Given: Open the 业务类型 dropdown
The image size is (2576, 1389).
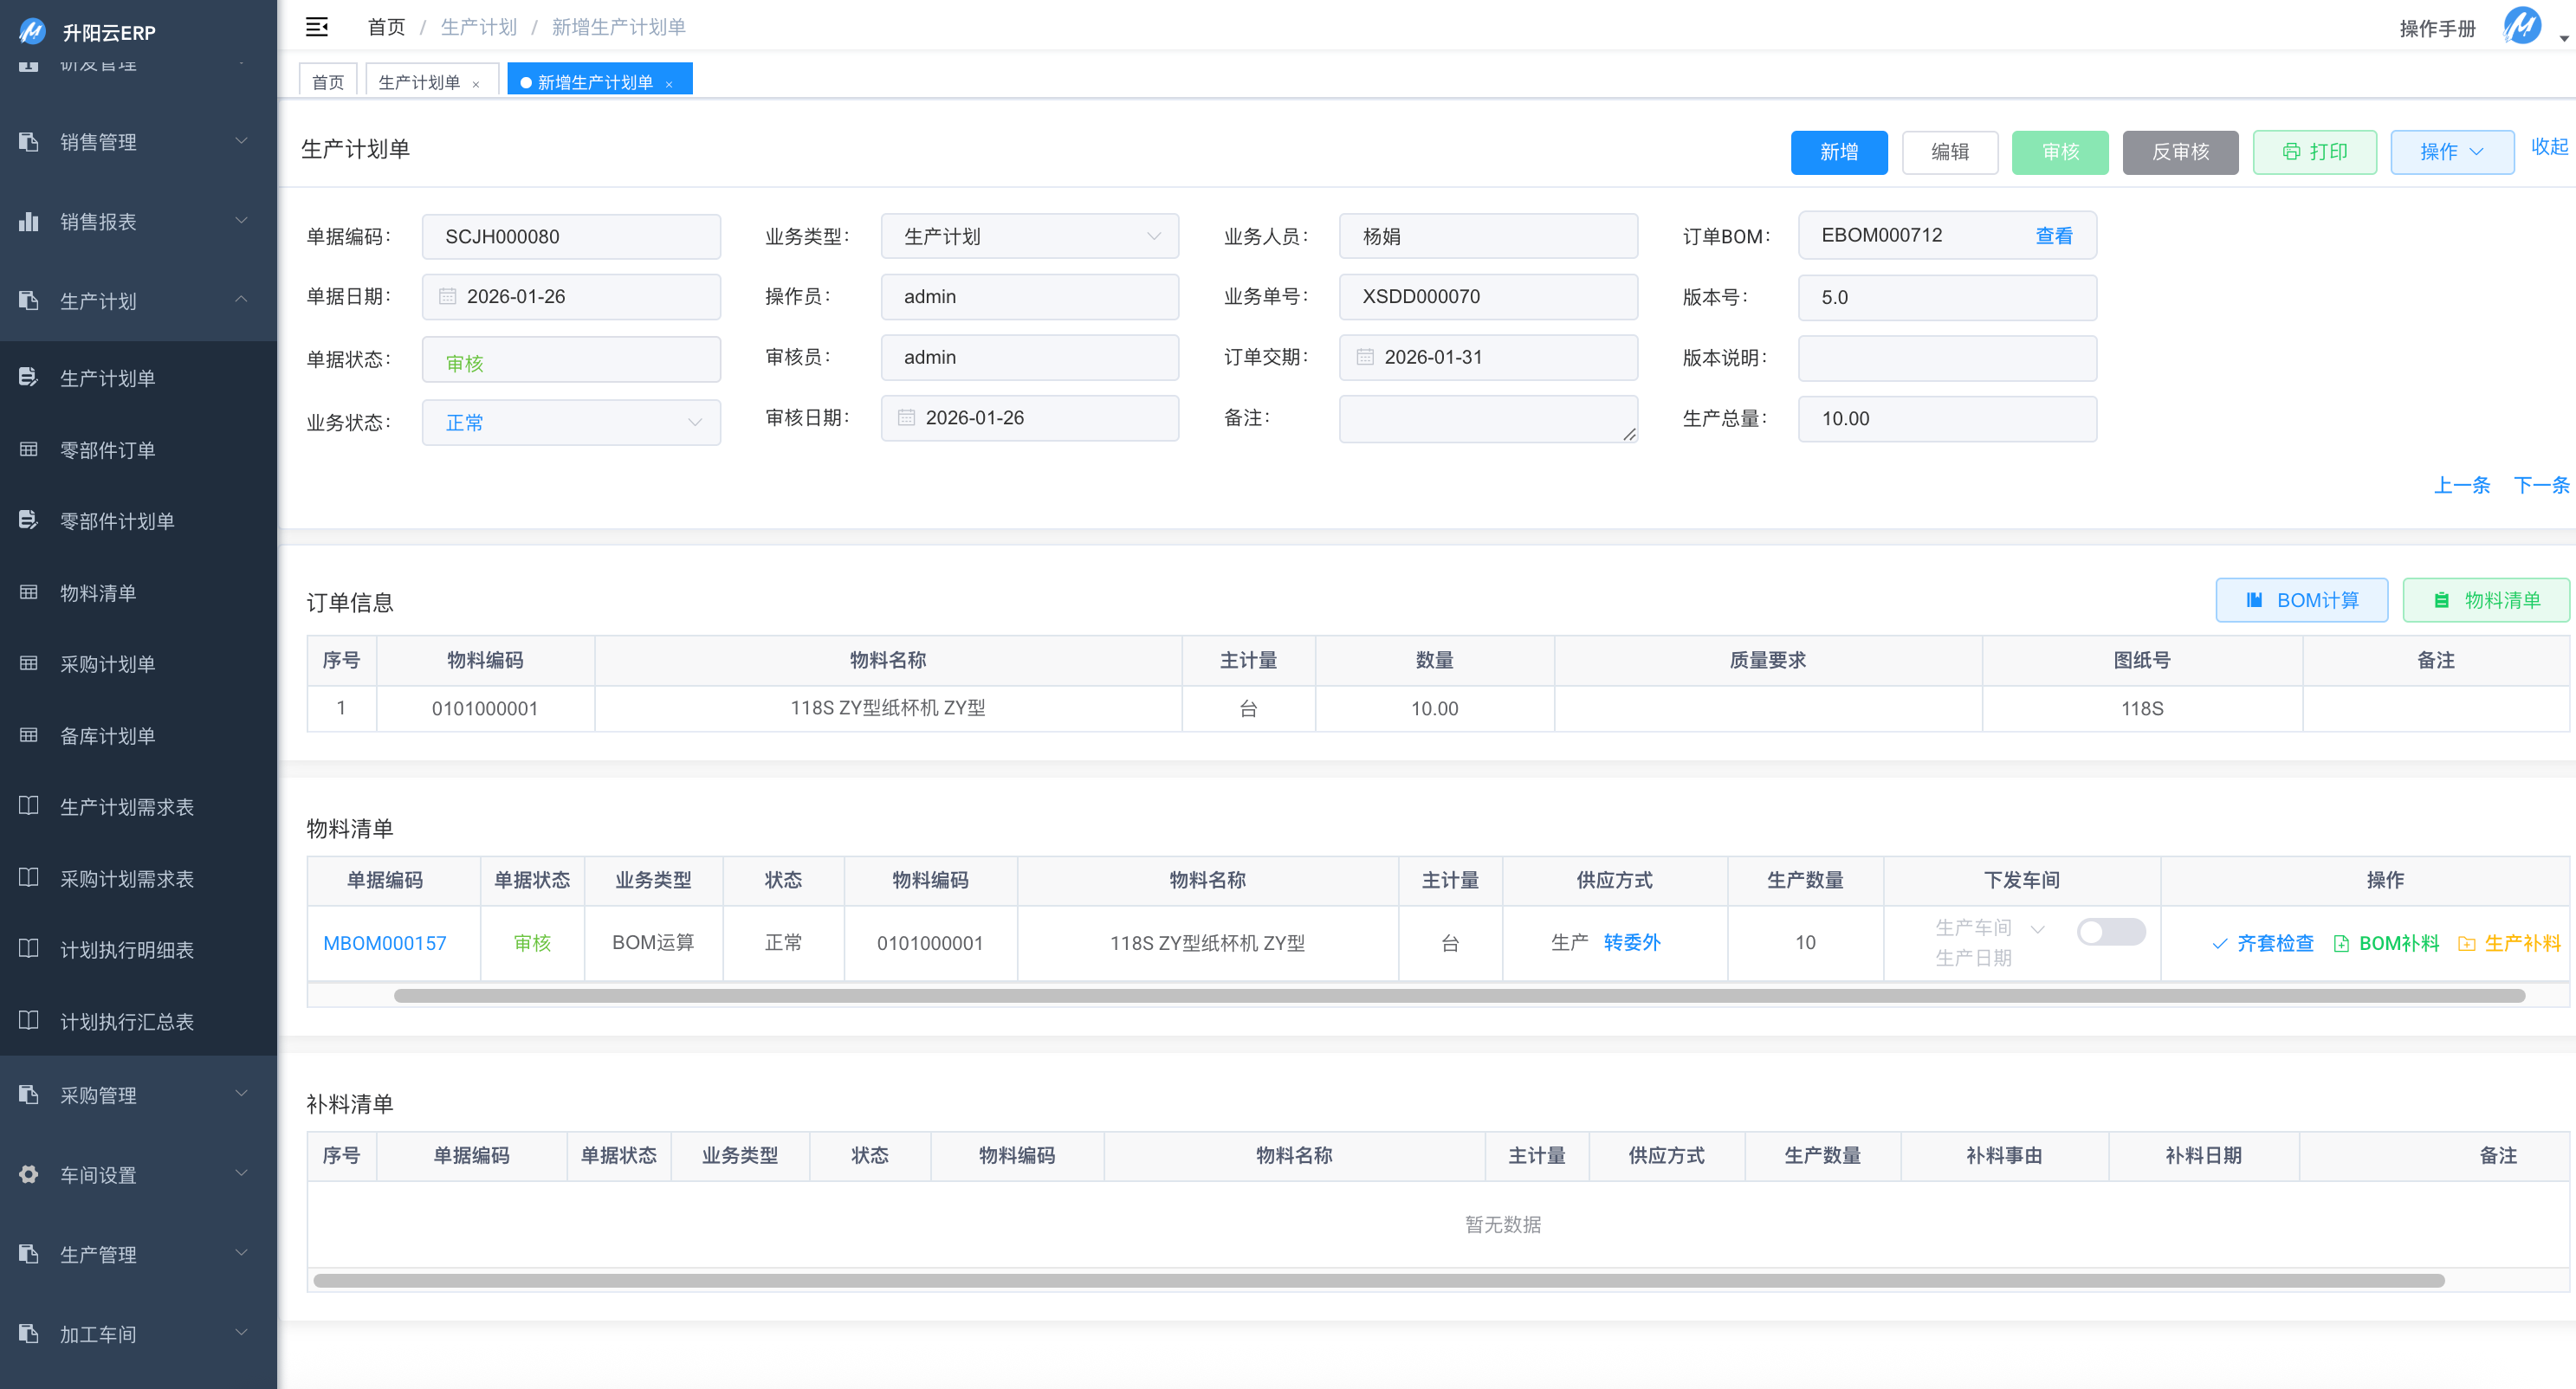Looking at the screenshot, I should point(1029,237).
